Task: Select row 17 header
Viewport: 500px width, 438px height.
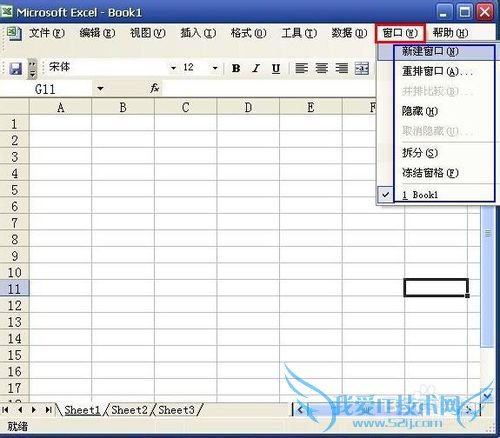Action: (x=14, y=388)
